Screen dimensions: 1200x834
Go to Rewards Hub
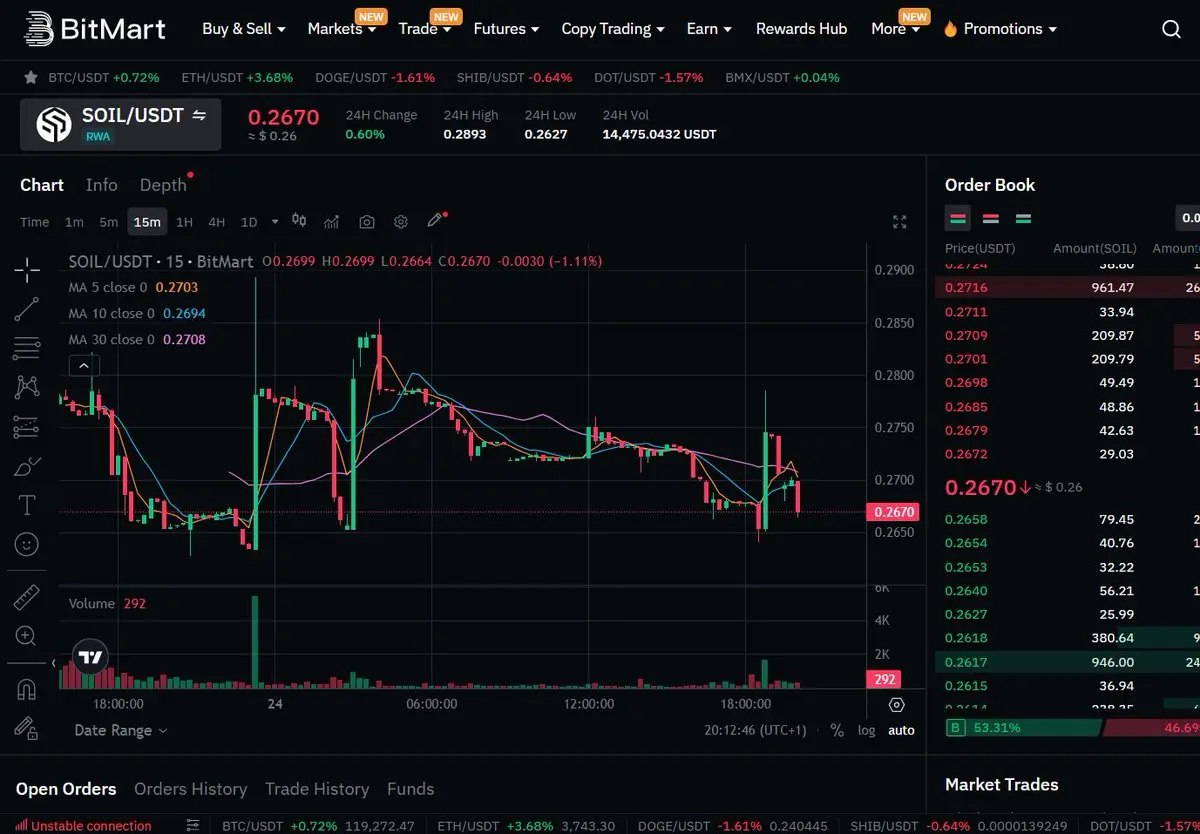point(801,29)
